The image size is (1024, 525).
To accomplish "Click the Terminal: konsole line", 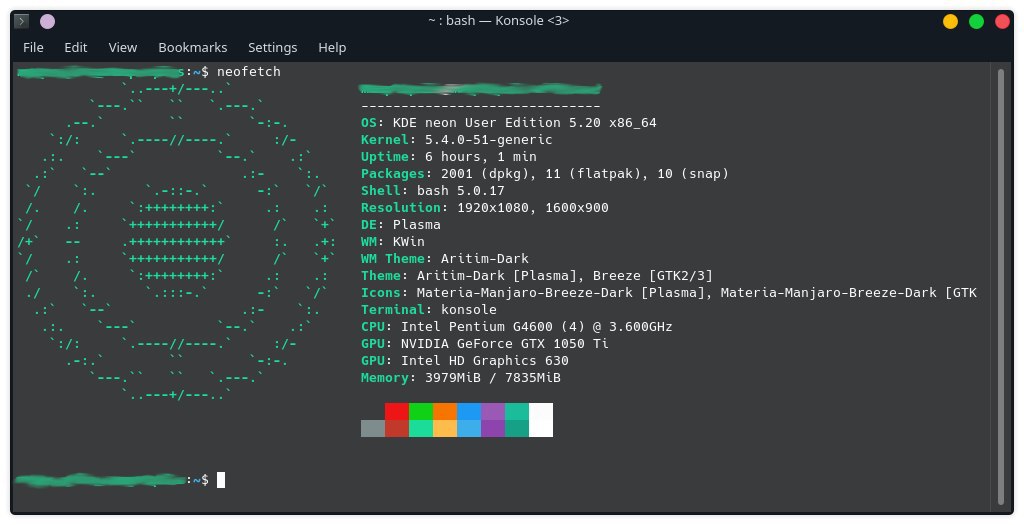I will click(428, 309).
